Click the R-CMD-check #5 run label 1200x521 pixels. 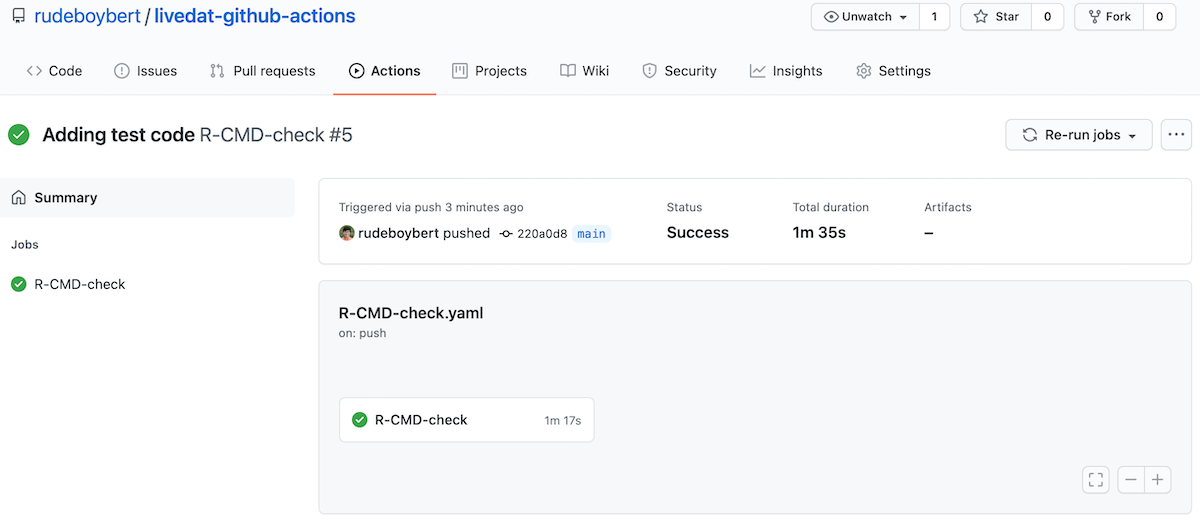click(x=276, y=135)
